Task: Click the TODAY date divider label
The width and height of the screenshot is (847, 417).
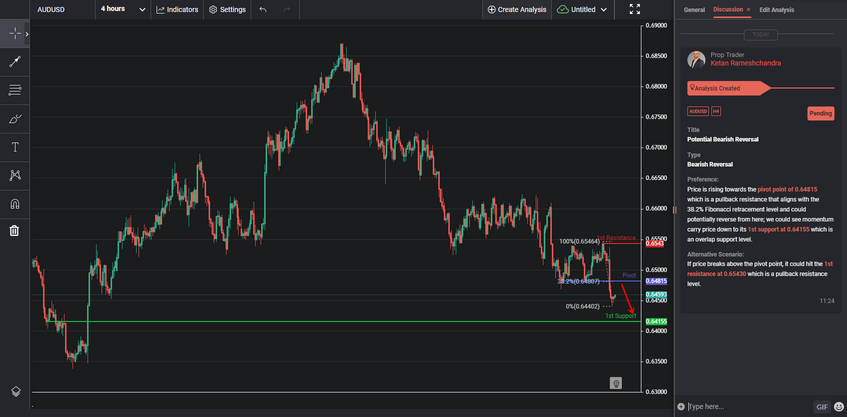Action: 761,35
